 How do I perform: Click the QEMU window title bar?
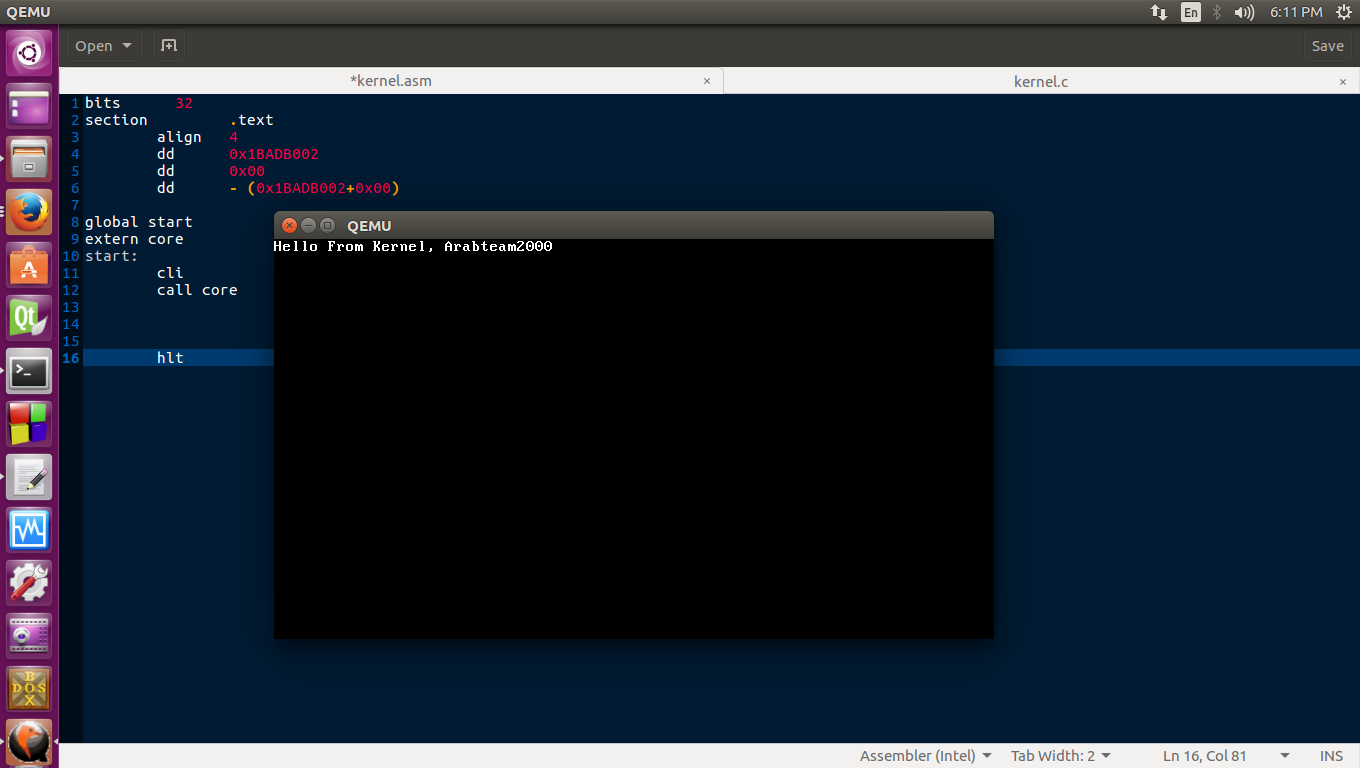634,226
